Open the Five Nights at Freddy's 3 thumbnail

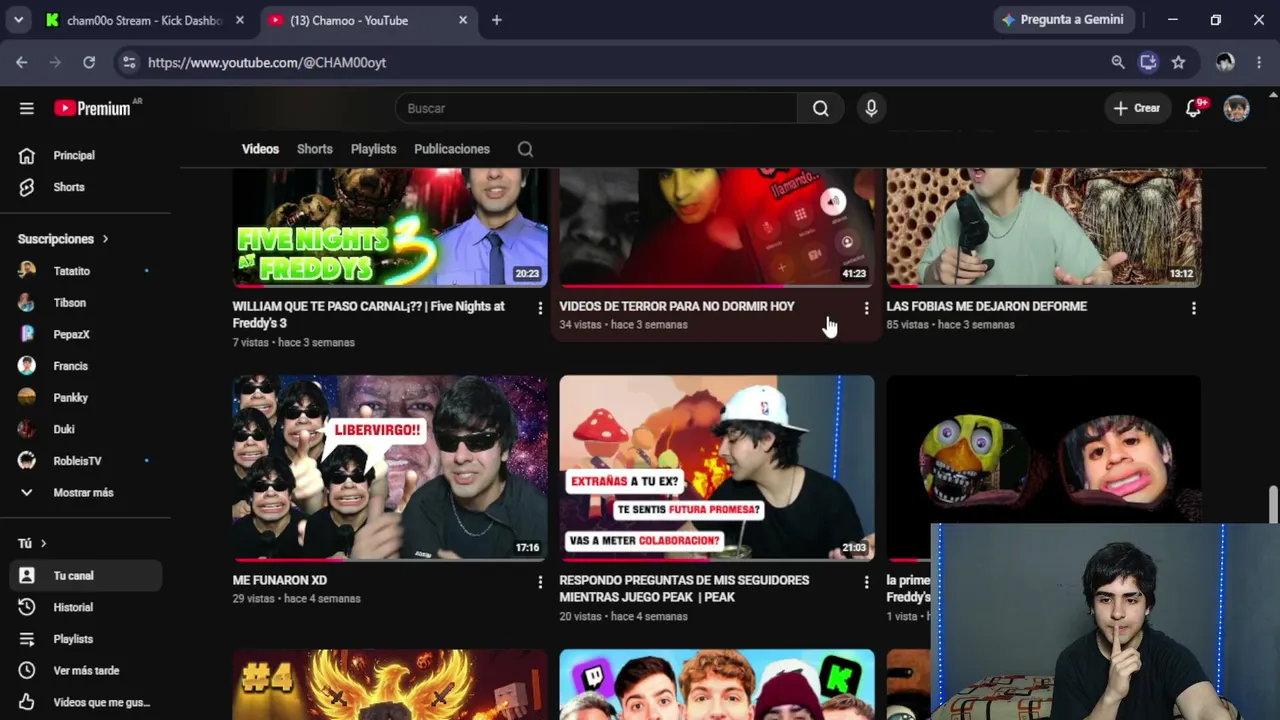coord(390,227)
